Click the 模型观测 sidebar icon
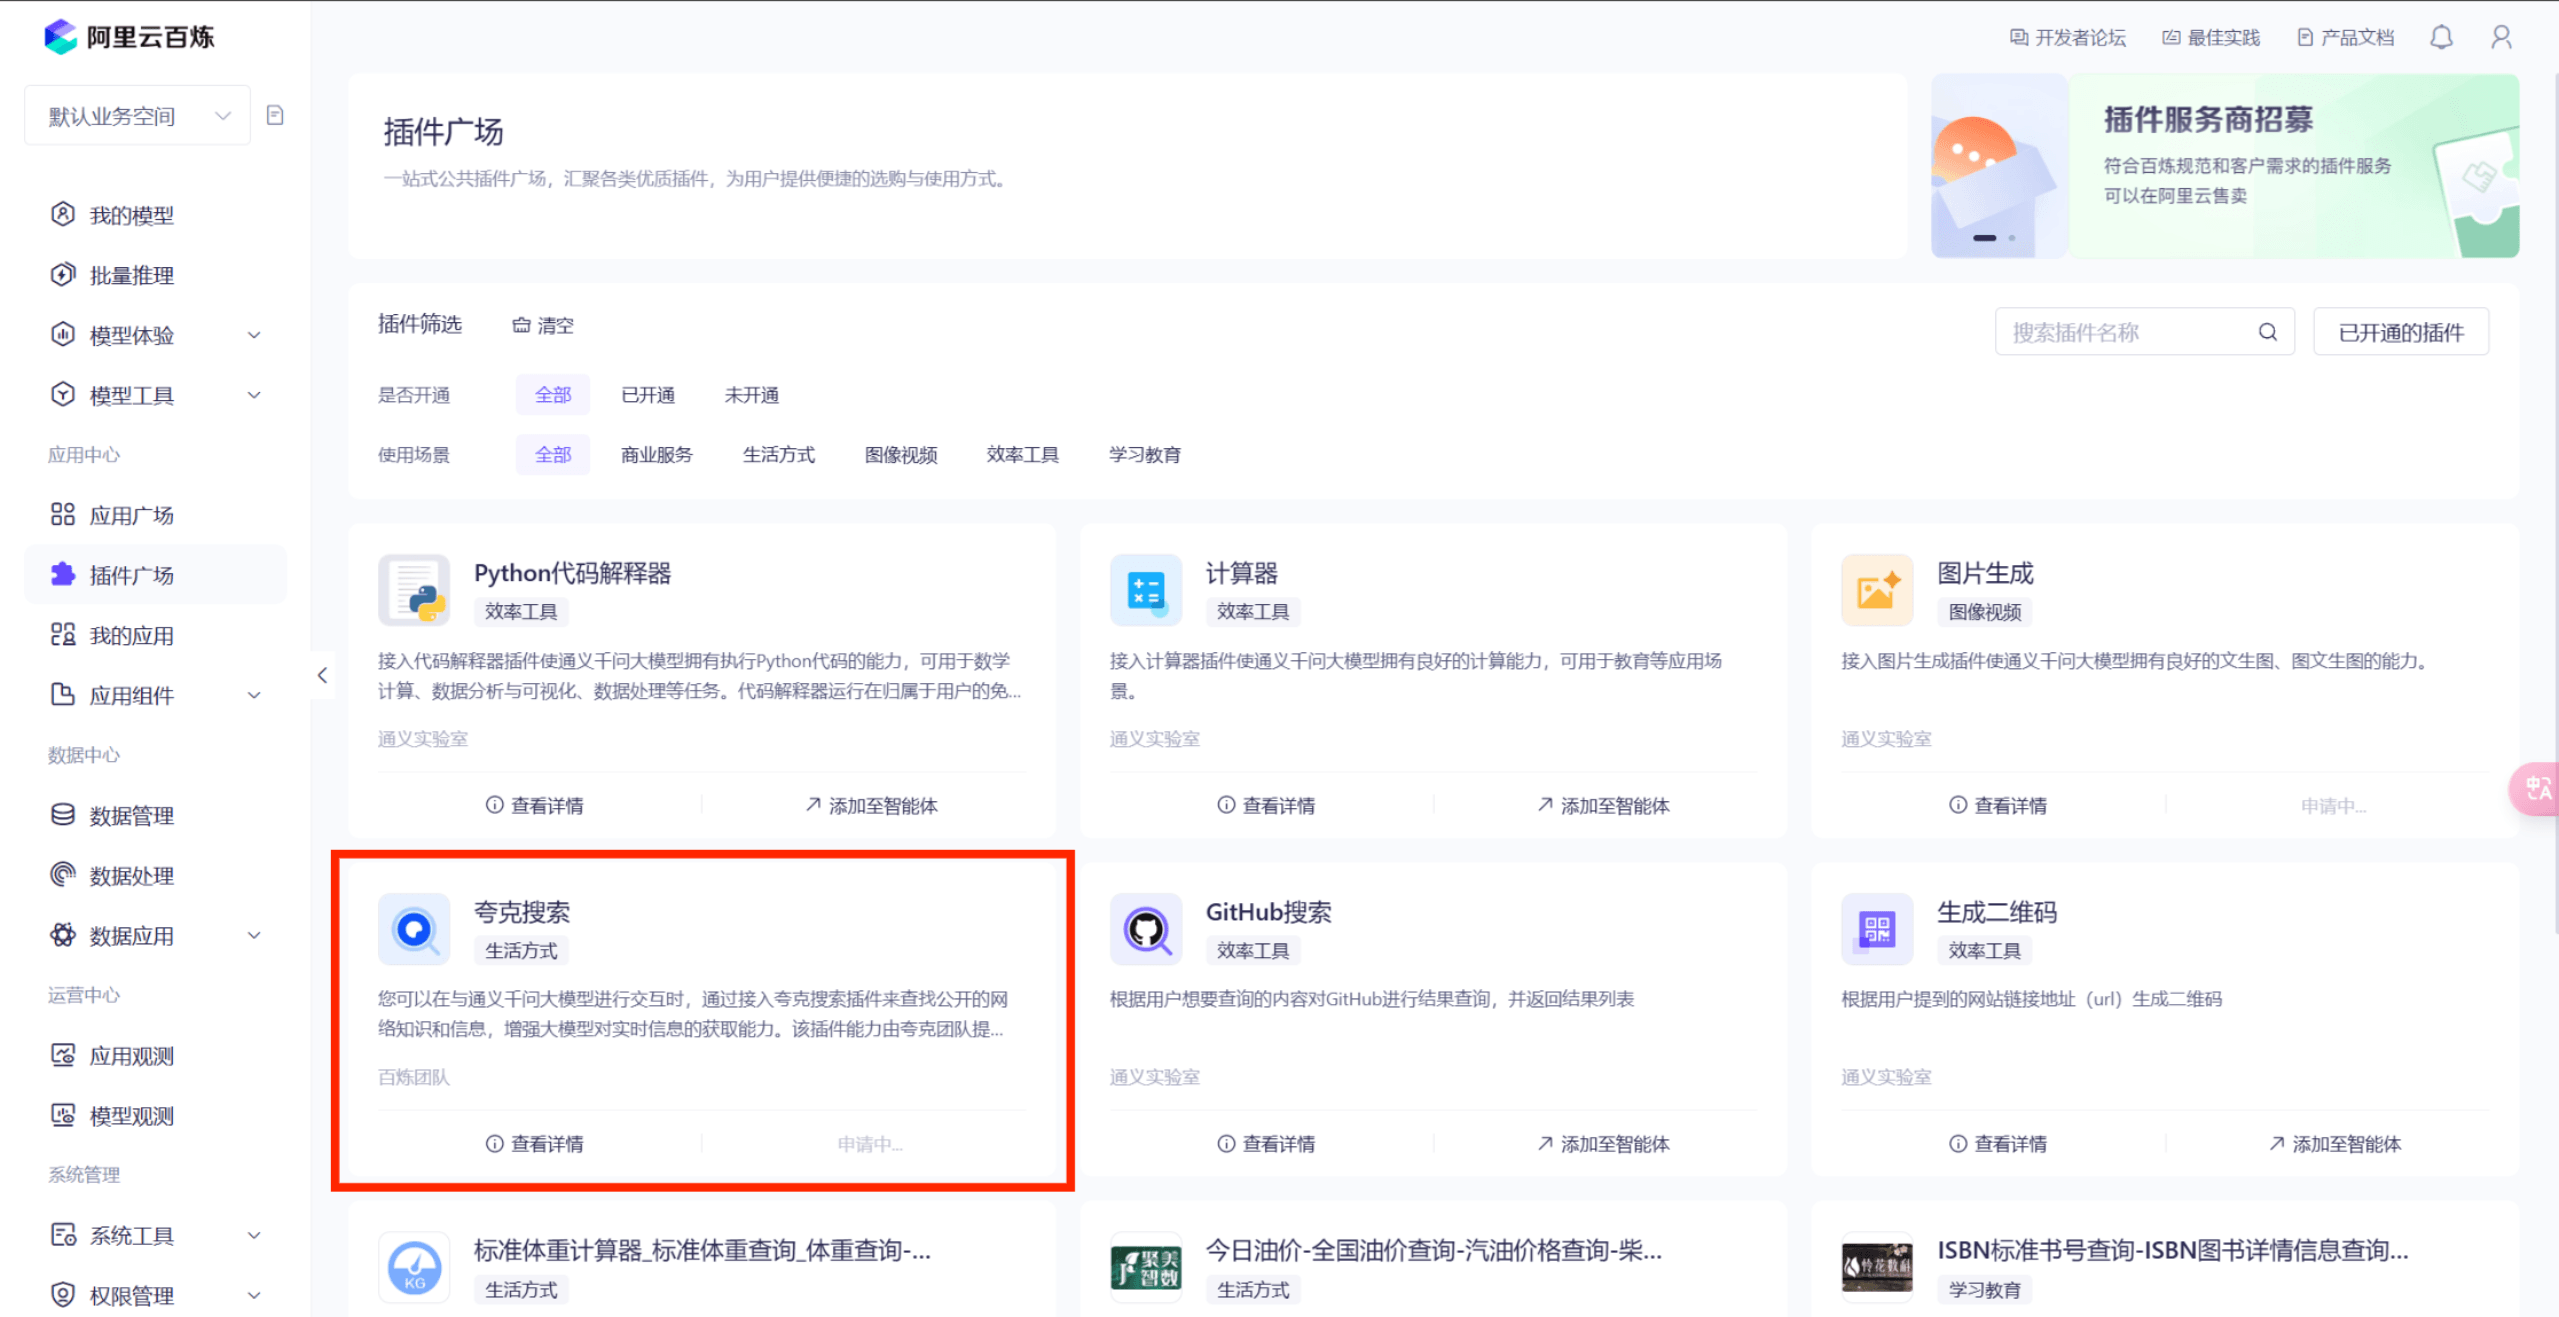2559x1317 pixels. (x=63, y=1115)
